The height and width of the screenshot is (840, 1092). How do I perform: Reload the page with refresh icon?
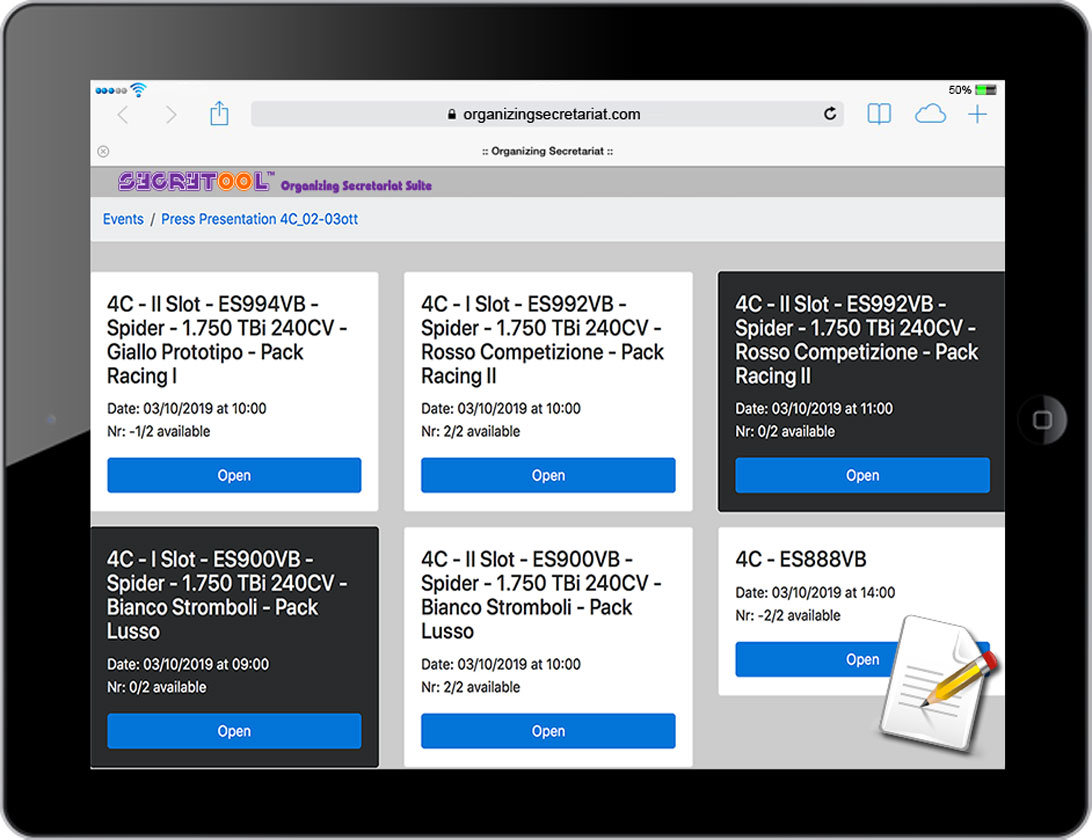point(829,114)
